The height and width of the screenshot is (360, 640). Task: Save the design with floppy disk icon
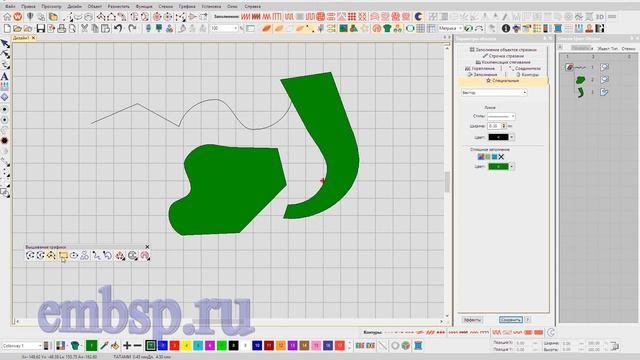click(40, 28)
